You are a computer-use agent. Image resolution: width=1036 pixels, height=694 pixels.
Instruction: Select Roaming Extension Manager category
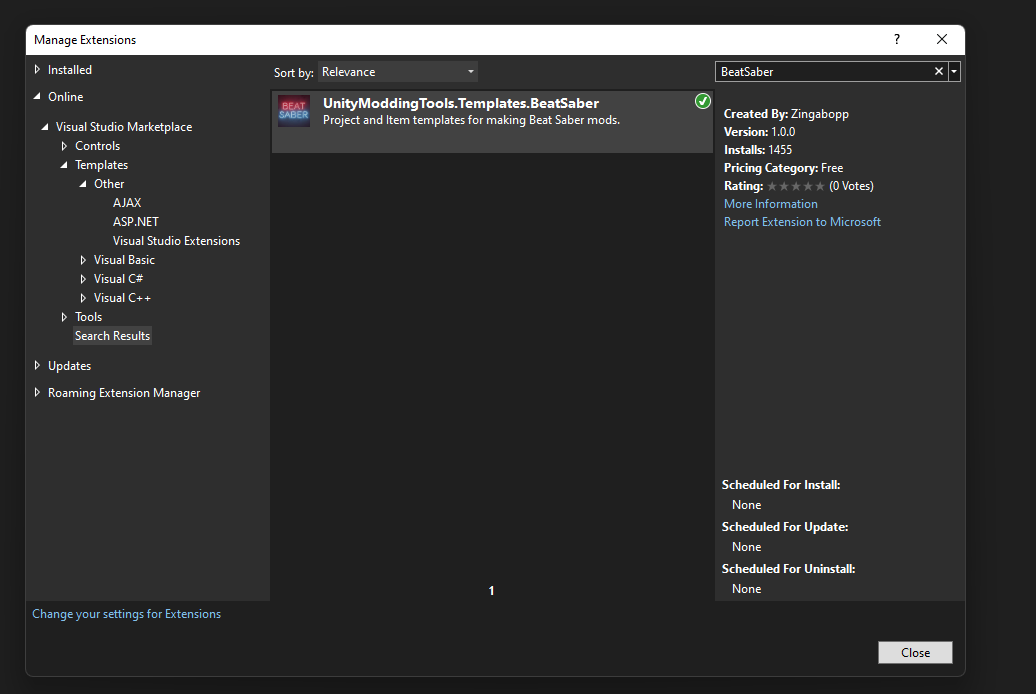tap(124, 393)
